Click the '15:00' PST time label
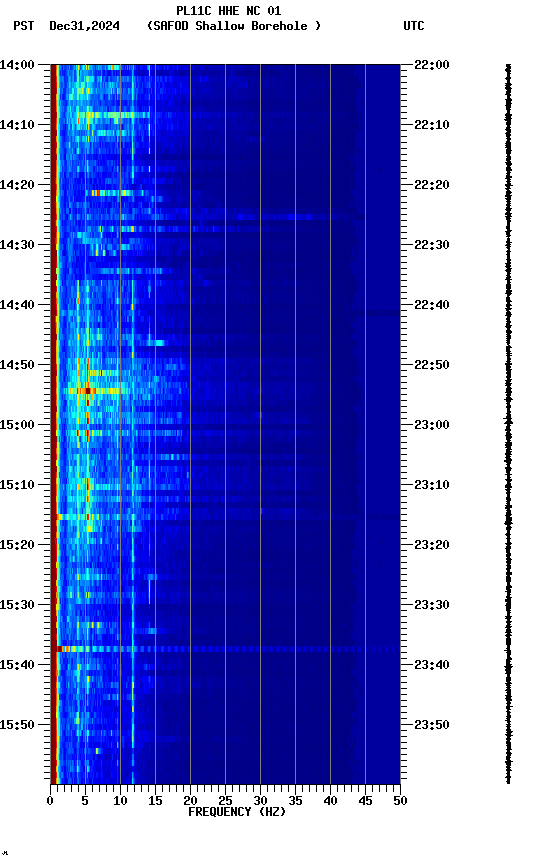The image size is (552, 864). tap(17, 425)
